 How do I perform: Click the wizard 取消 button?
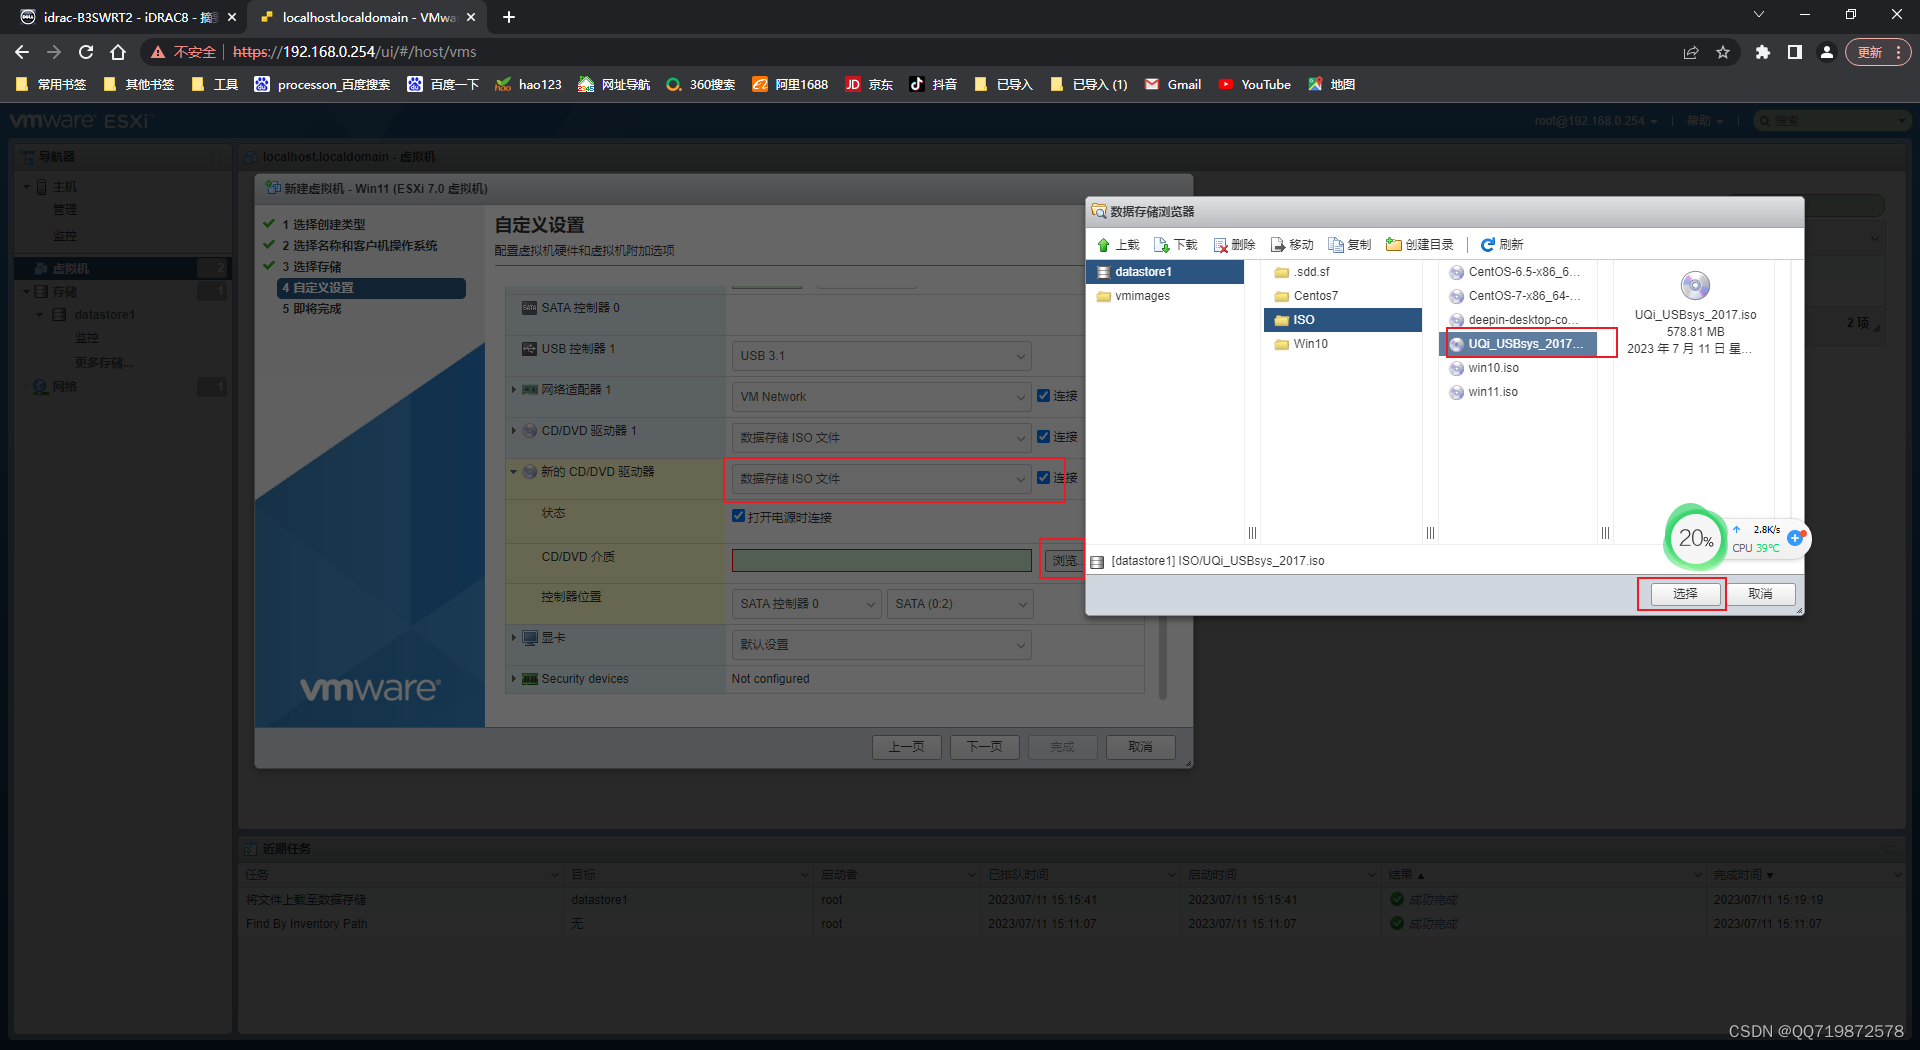[1141, 747]
